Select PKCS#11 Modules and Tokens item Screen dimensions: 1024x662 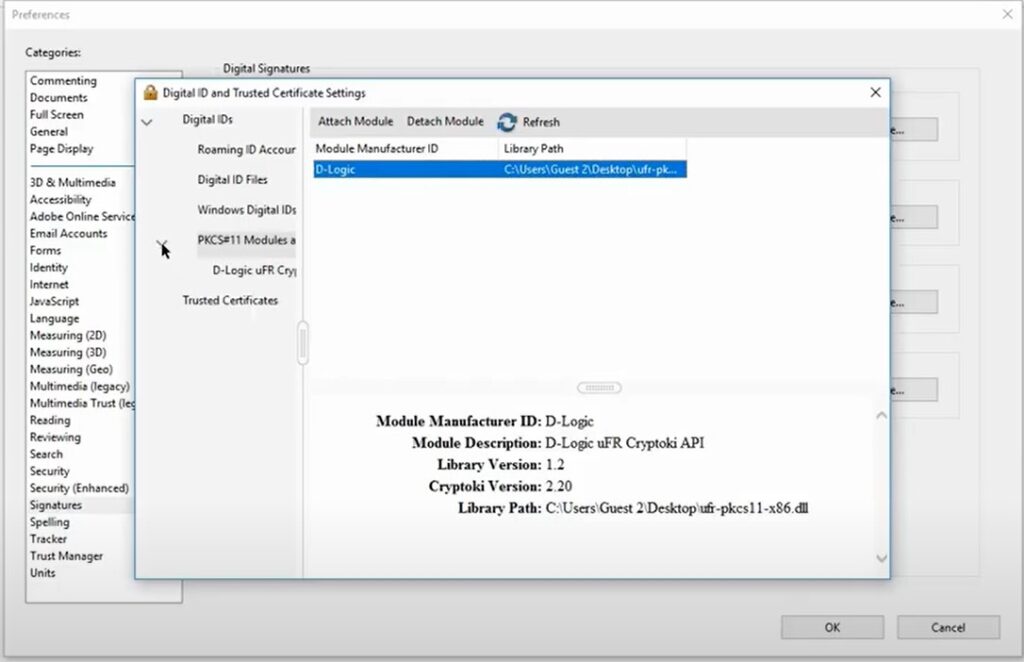pyautogui.click(x=246, y=240)
